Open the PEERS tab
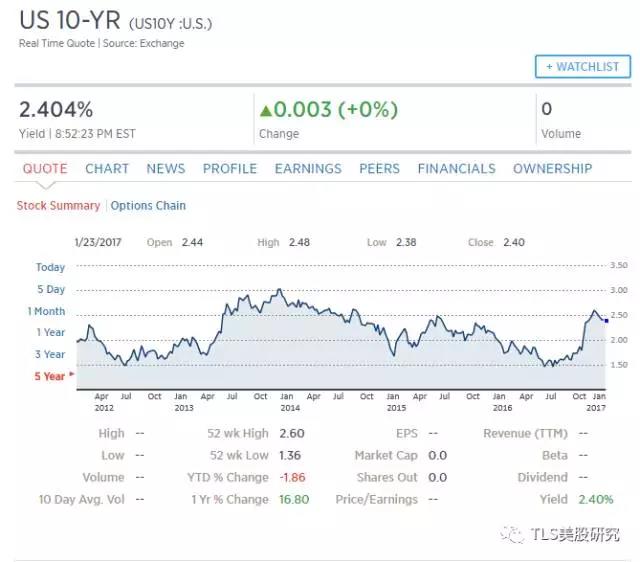640x562 pixels. tap(380, 169)
